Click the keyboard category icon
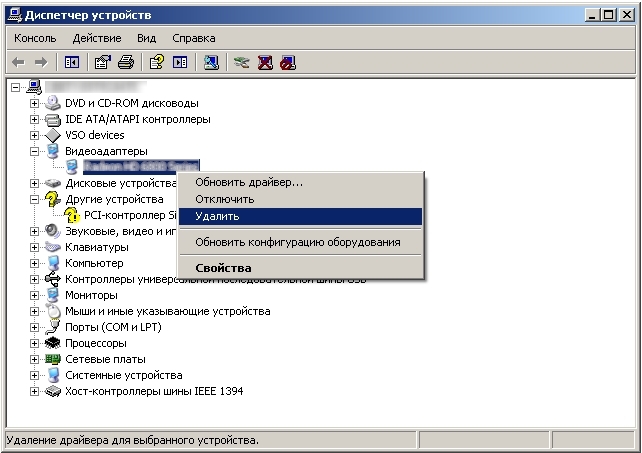The height and width of the screenshot is (453, 642). click(x=52, y=247)
